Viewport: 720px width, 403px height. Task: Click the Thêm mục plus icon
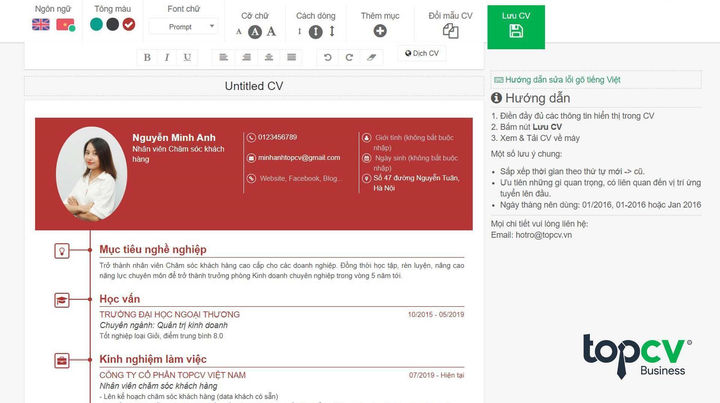[380, 31]
